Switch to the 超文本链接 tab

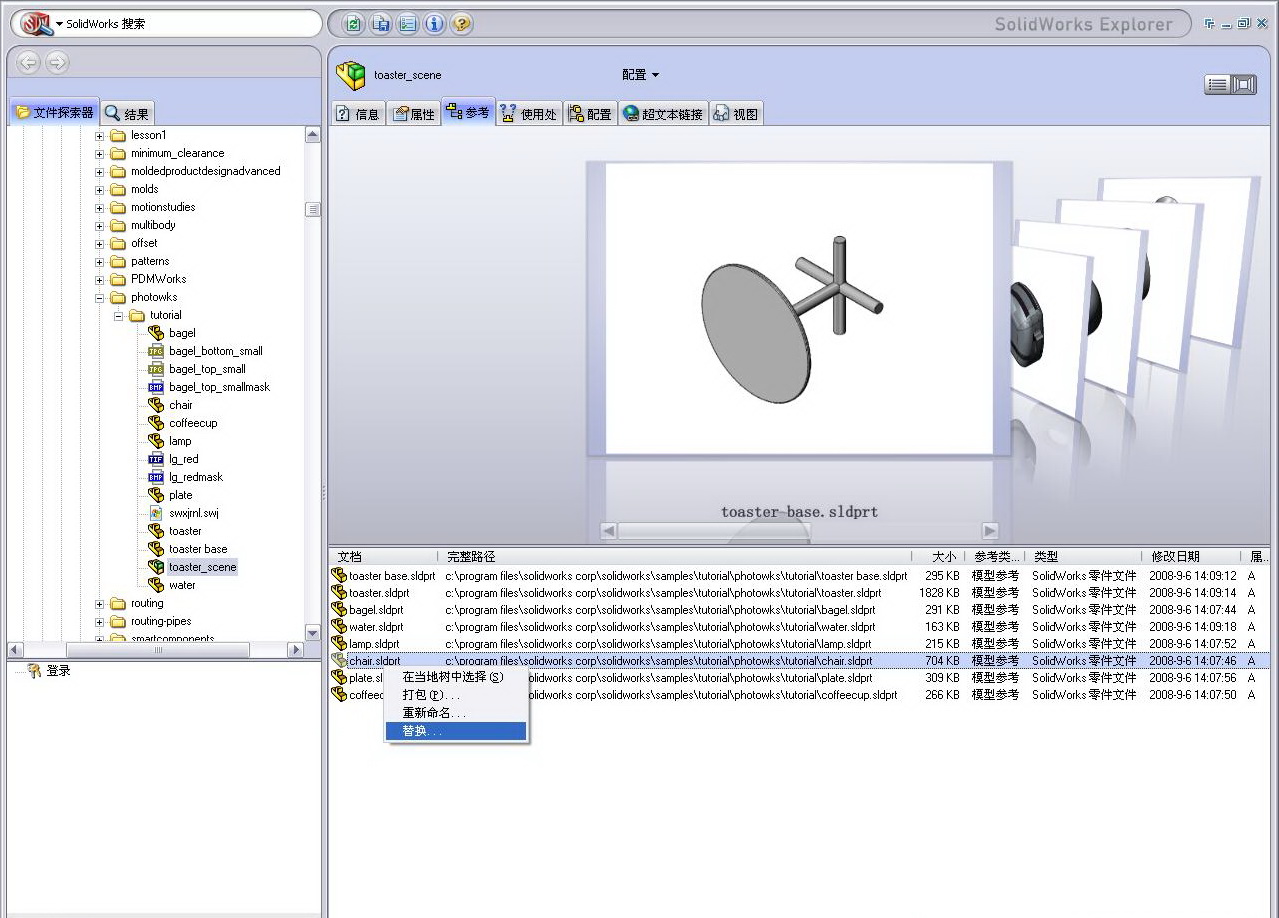(x=663, y=114)
